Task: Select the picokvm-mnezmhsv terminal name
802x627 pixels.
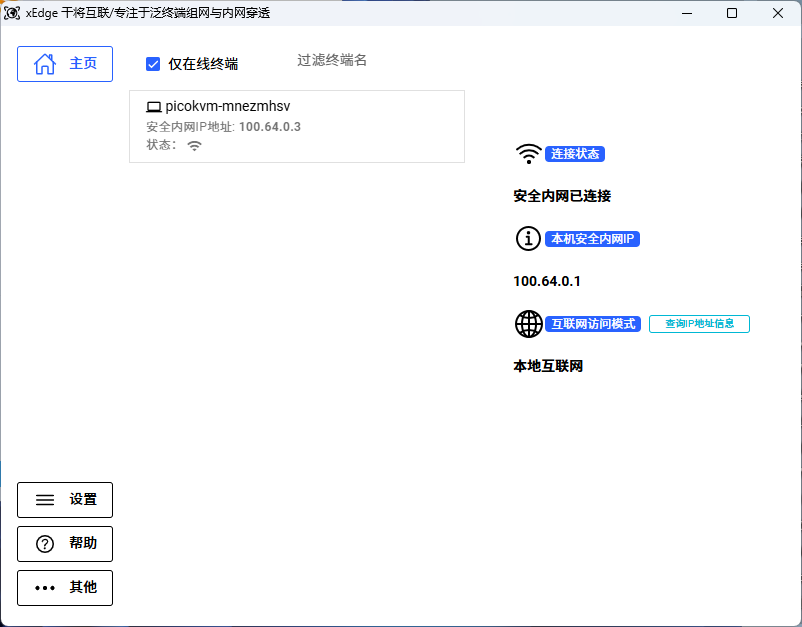Action: click(227, 106)
